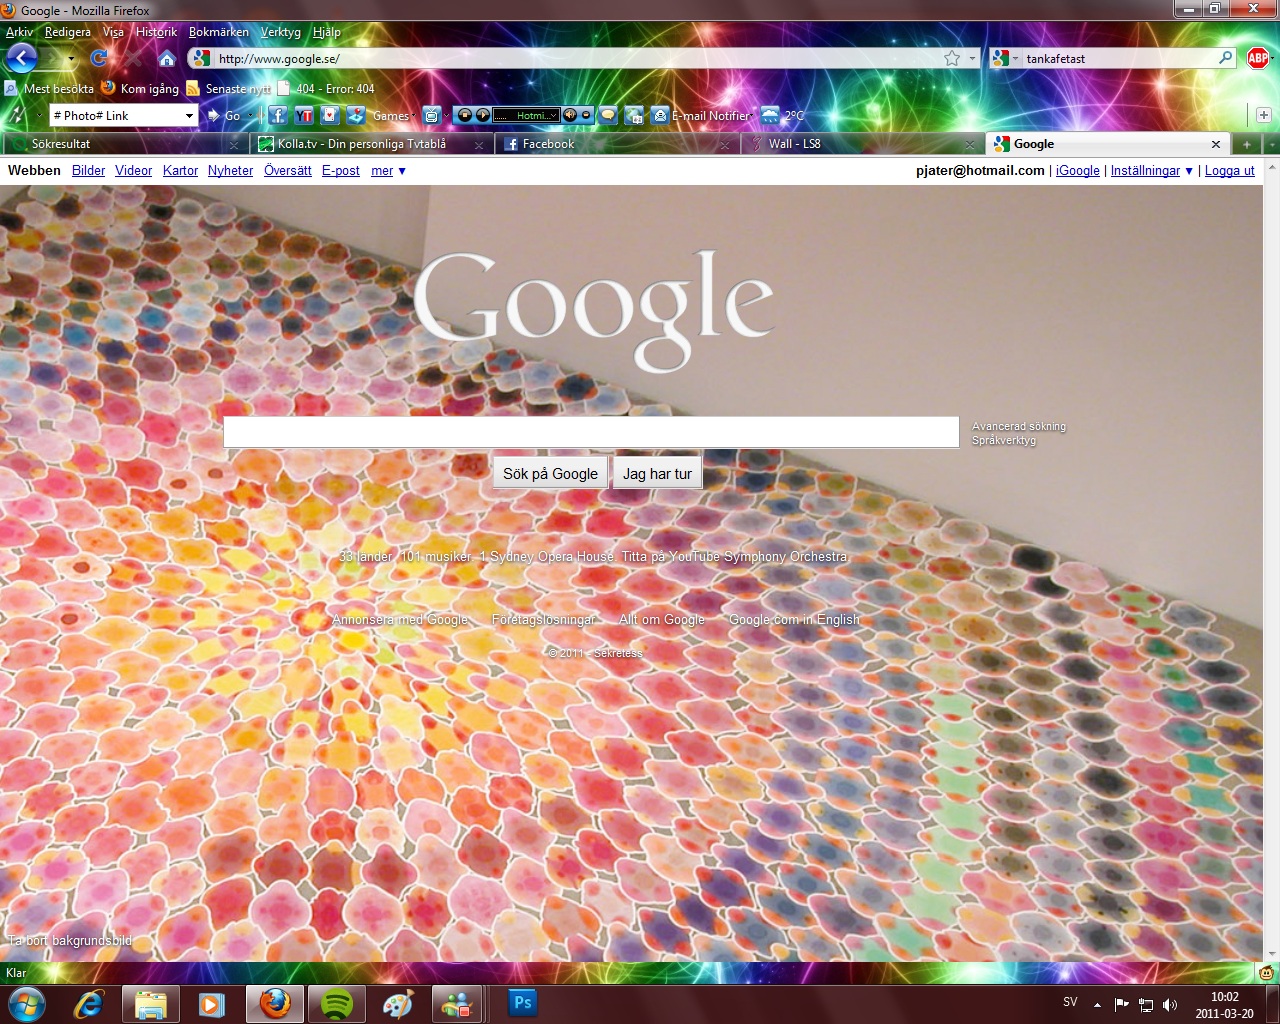Expand the Photo# Link combo box
Screen dimensions: 1280x1024
pyautogui.click(x=189, y=116)
